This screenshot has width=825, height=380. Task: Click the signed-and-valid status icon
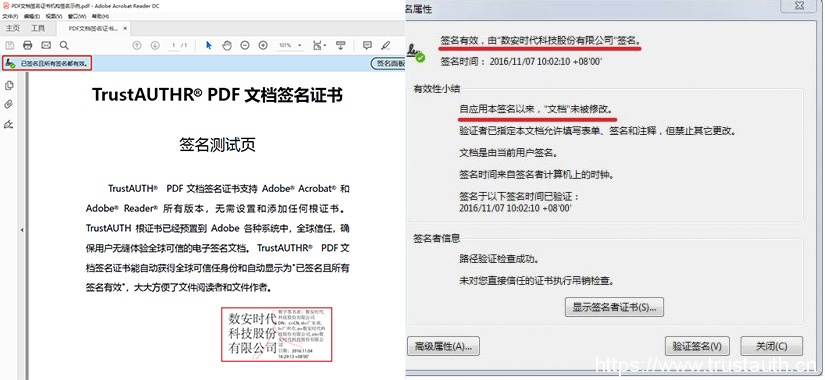(x=10, y=64)
